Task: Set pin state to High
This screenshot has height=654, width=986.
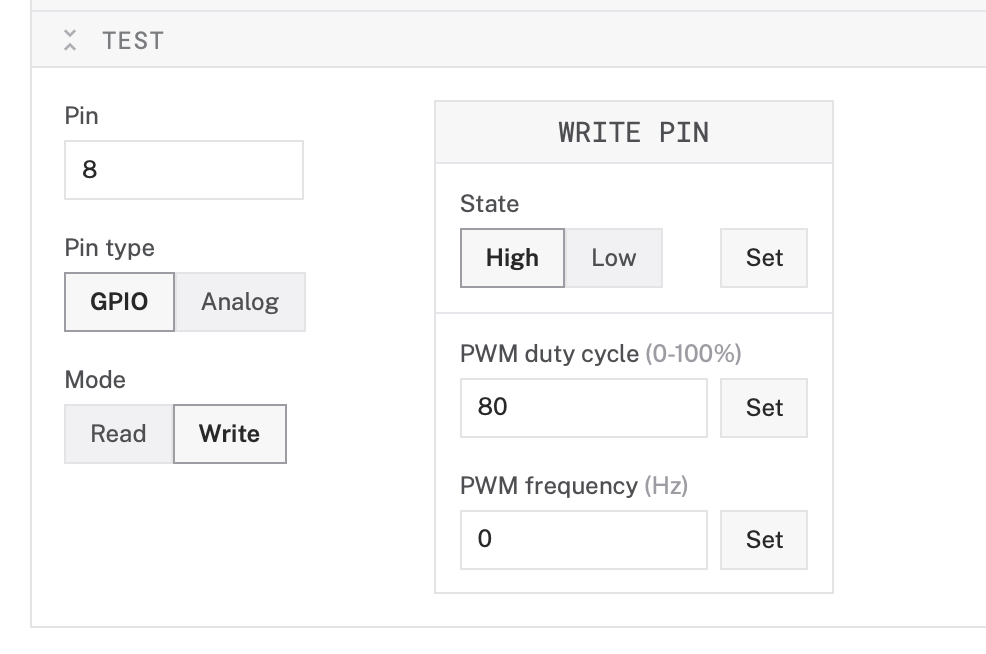Action: 512,258
